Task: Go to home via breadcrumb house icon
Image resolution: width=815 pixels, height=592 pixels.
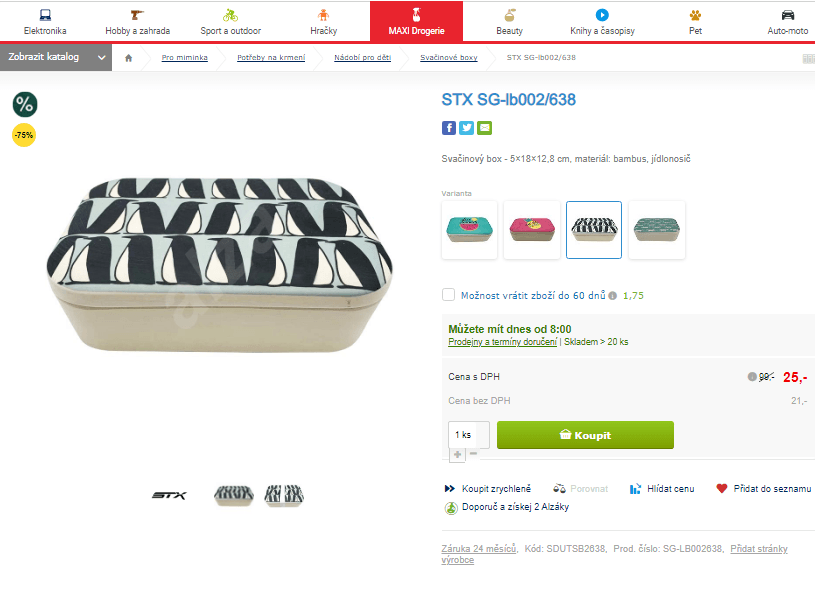Action: coord(128,58)
